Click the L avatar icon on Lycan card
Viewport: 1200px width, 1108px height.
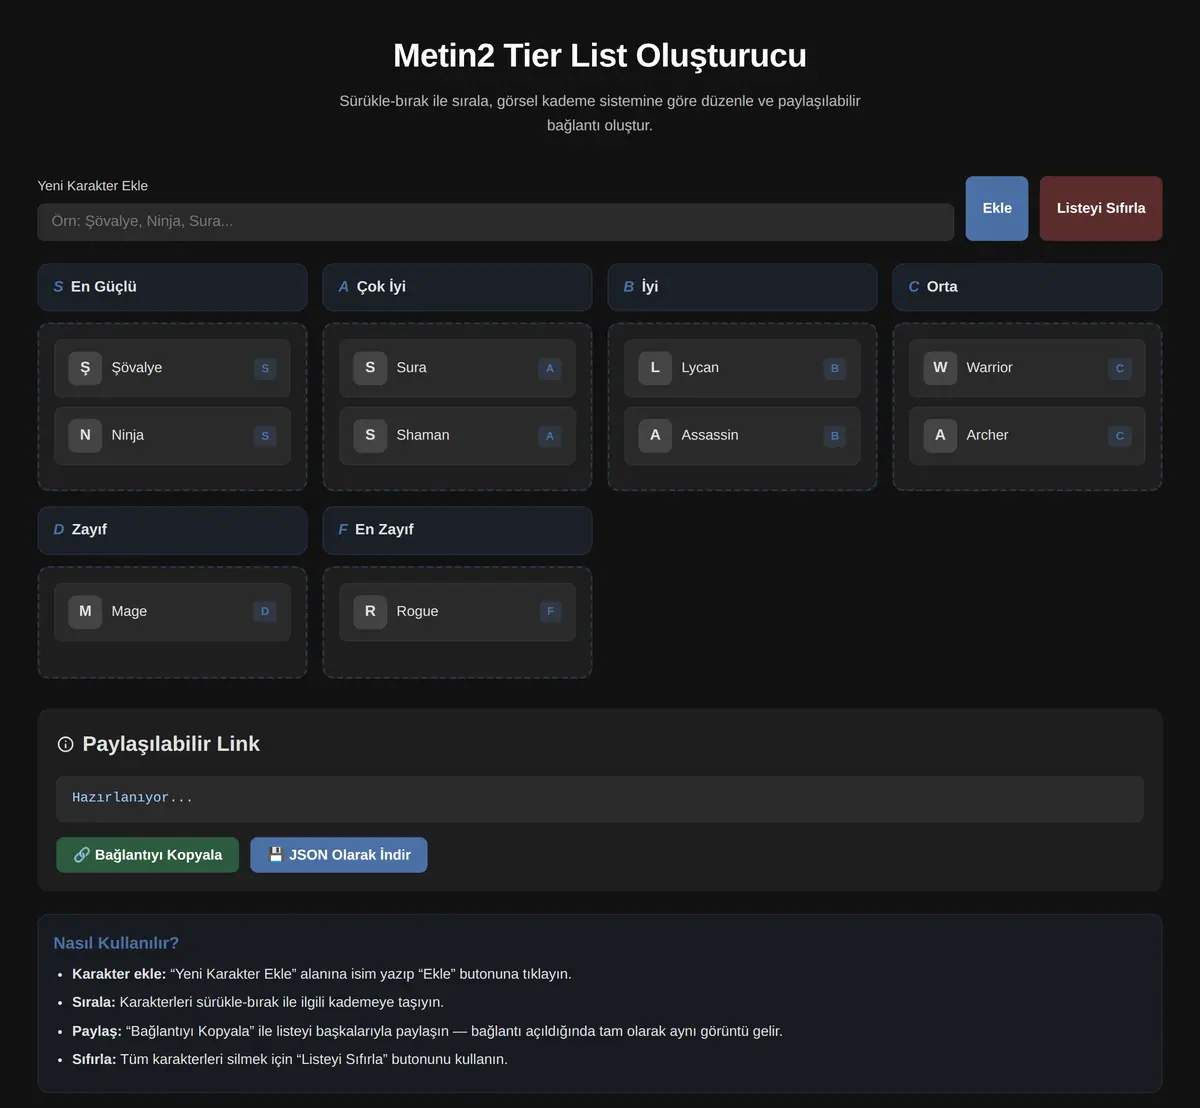655,368
